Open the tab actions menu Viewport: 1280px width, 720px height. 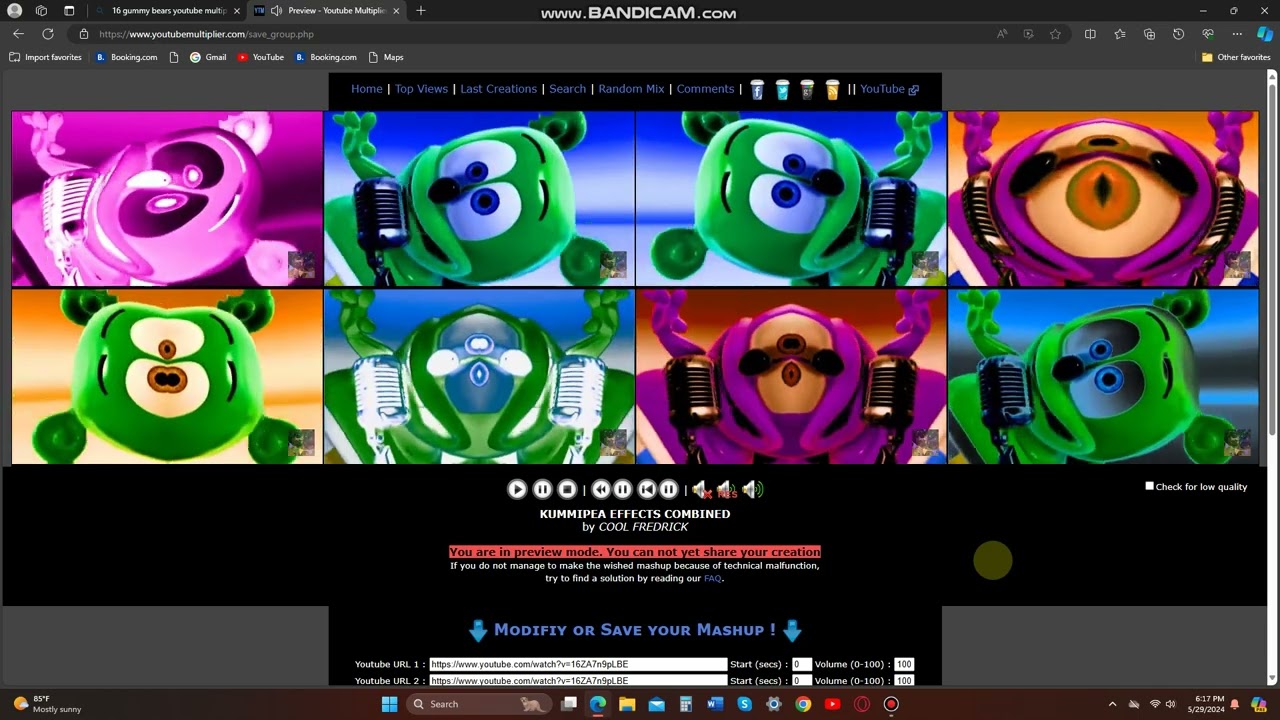tap(69, 11)
